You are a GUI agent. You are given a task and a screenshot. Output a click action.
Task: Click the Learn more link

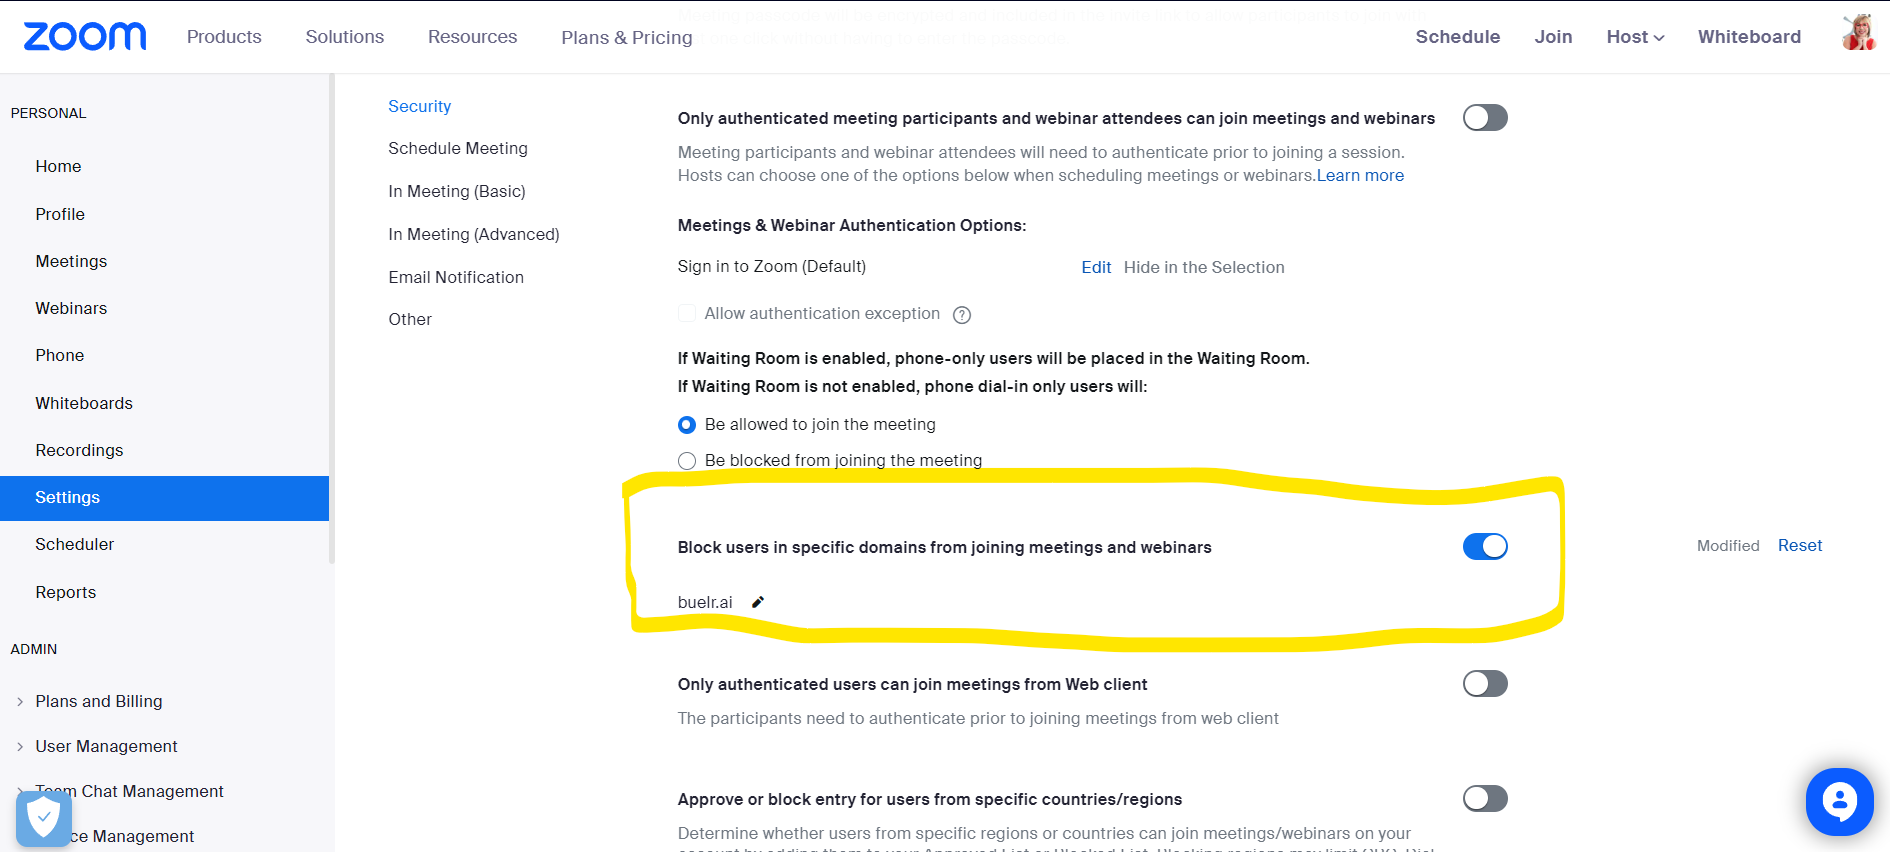click(1360, 175)
